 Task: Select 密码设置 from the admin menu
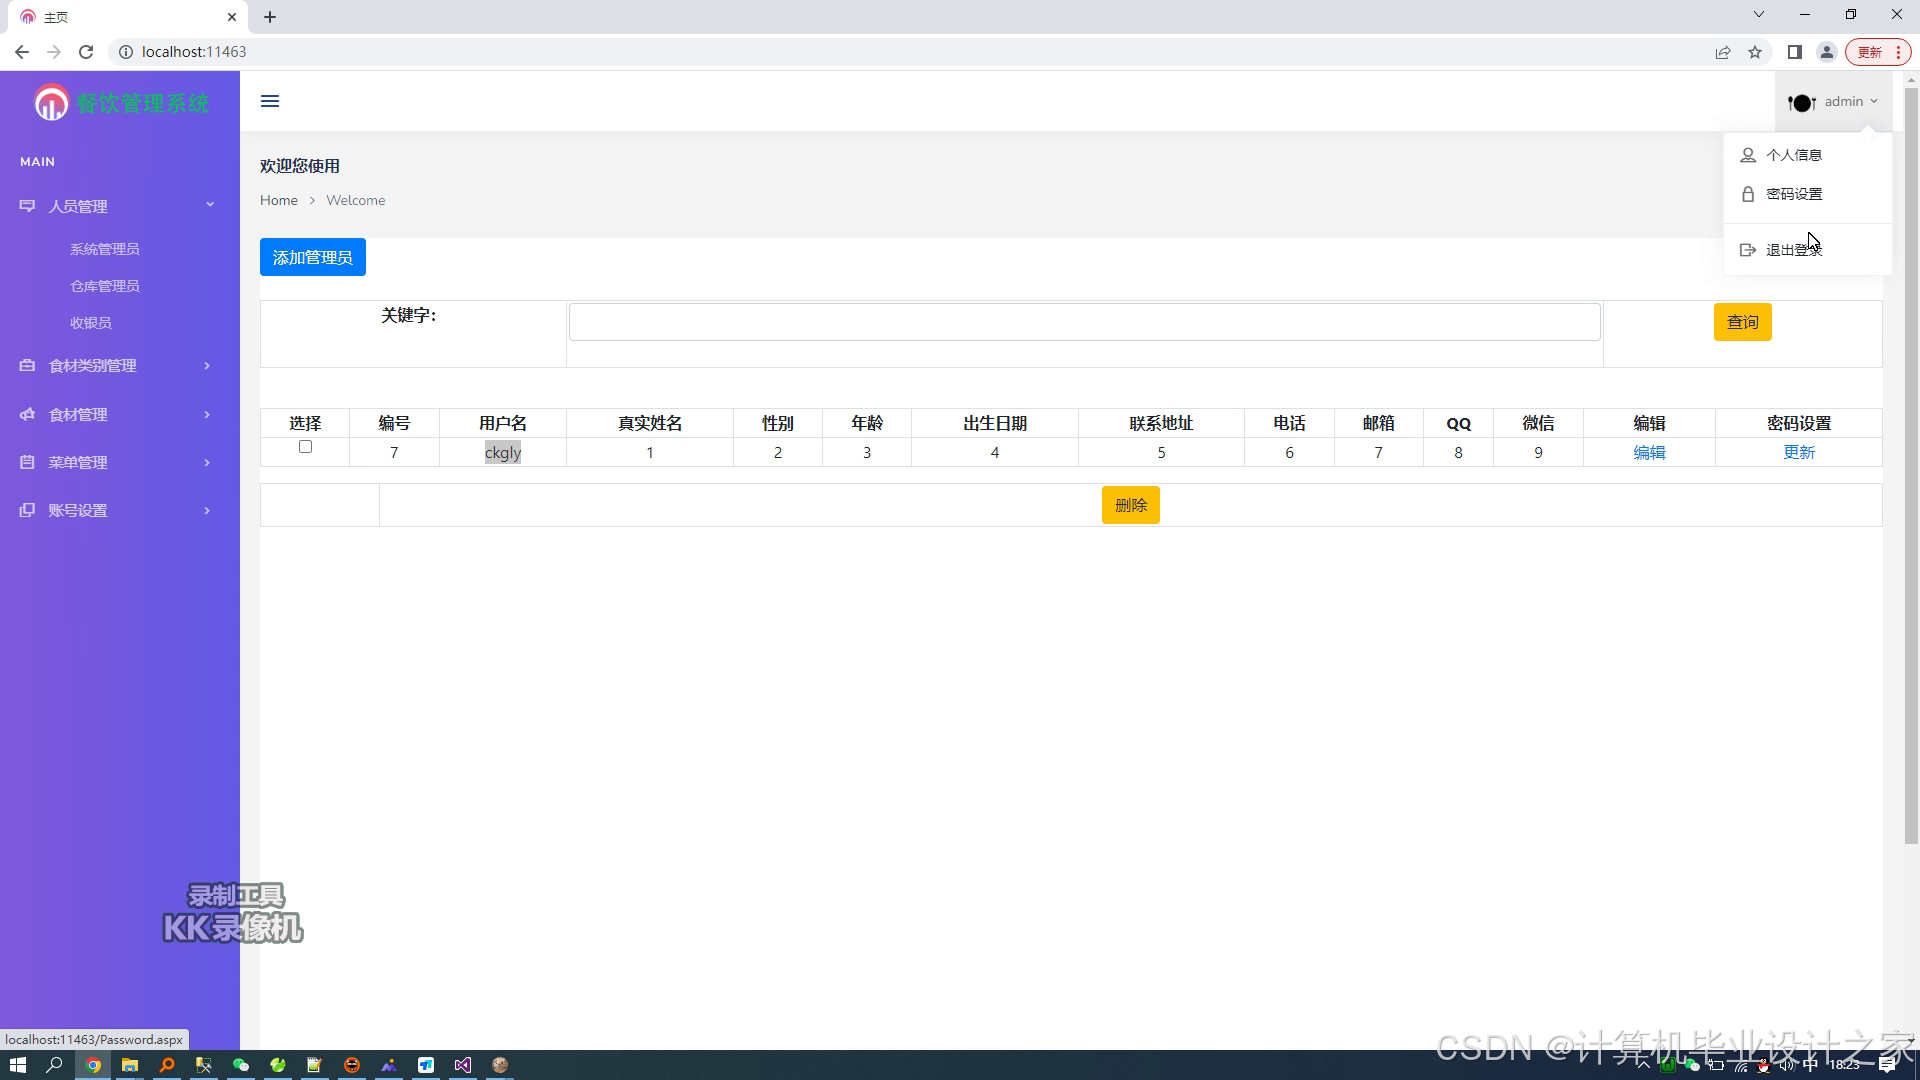(1794, 194)
